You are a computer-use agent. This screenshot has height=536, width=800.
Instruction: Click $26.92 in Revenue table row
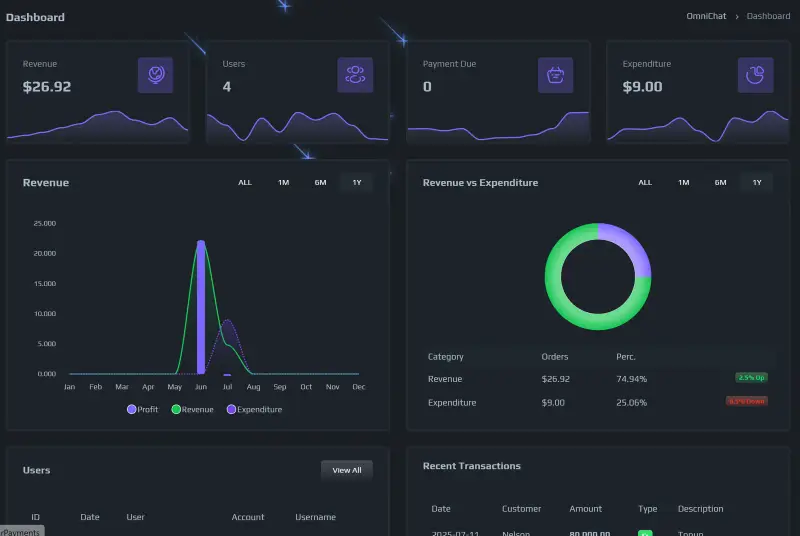tap(556, 379)
